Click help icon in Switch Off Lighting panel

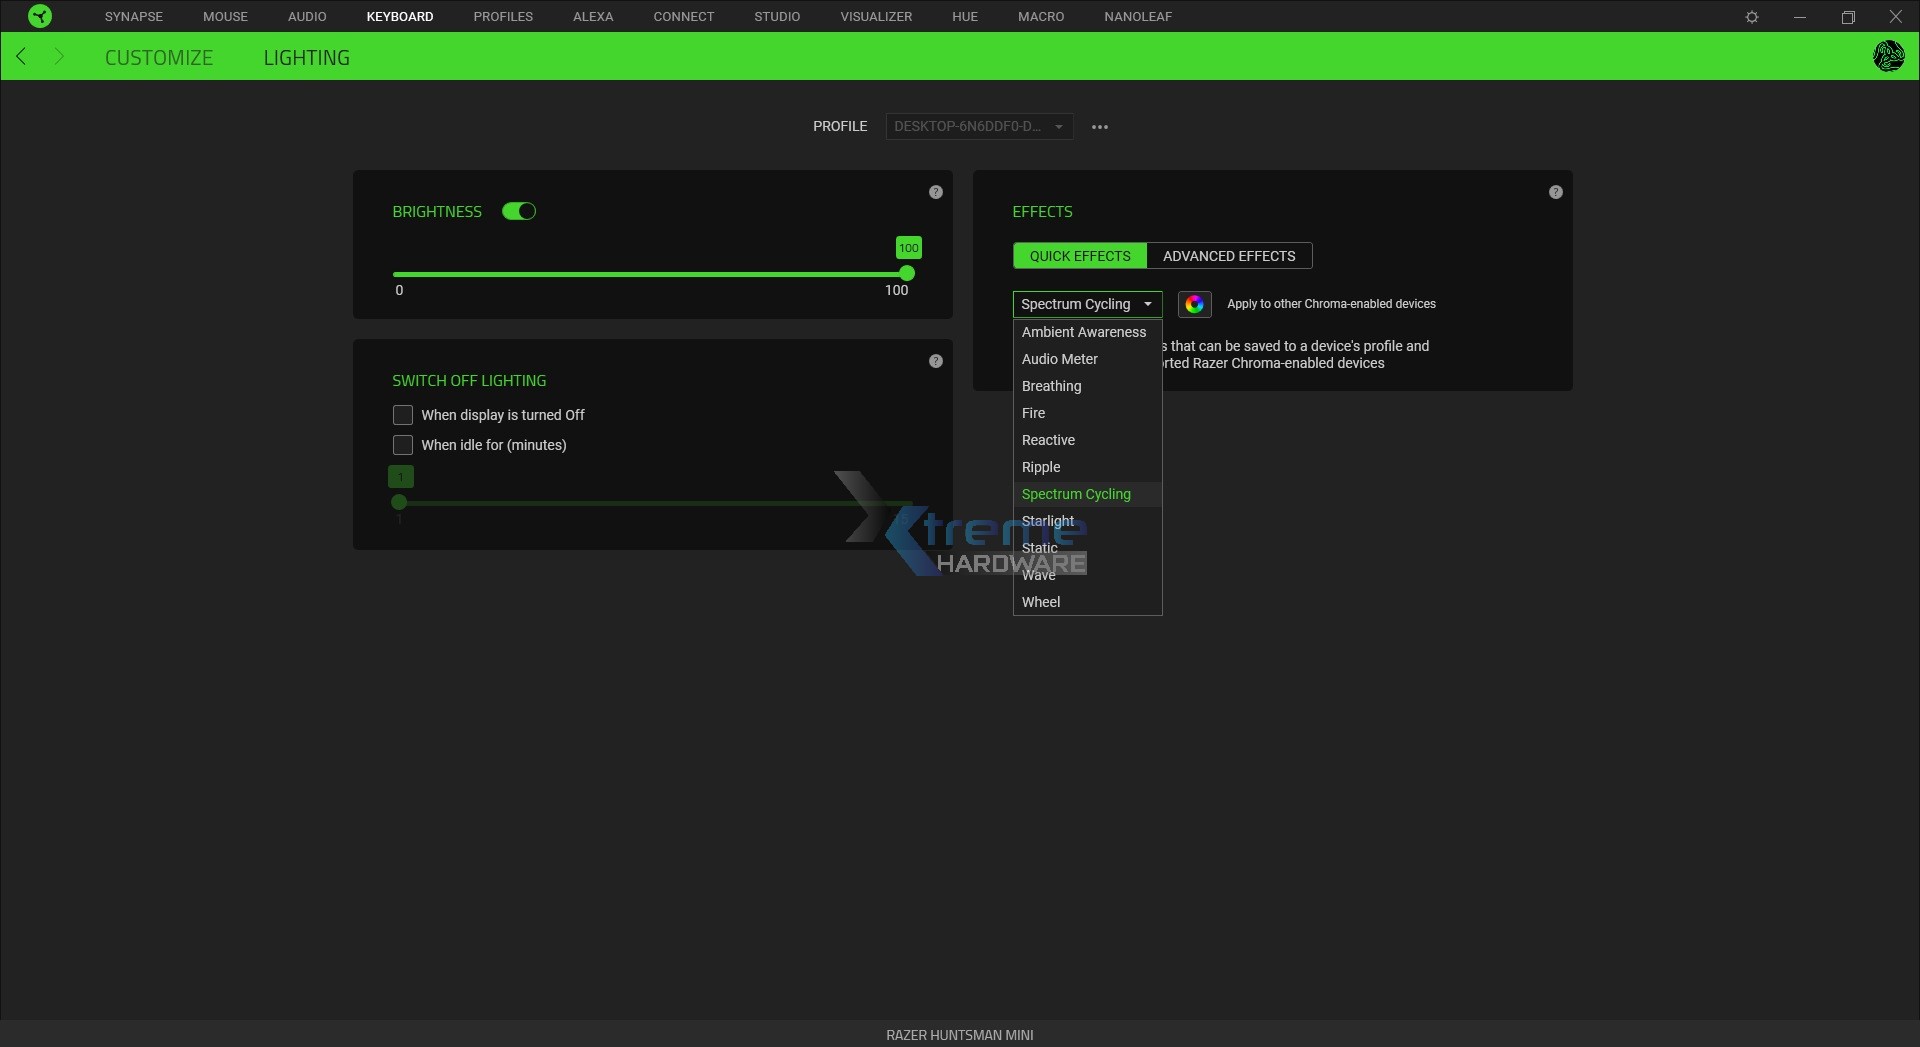point(935,361)
